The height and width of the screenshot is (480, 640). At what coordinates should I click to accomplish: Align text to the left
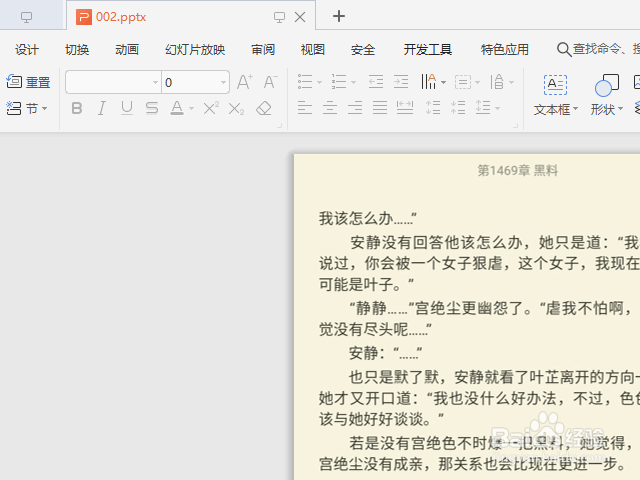305,108
